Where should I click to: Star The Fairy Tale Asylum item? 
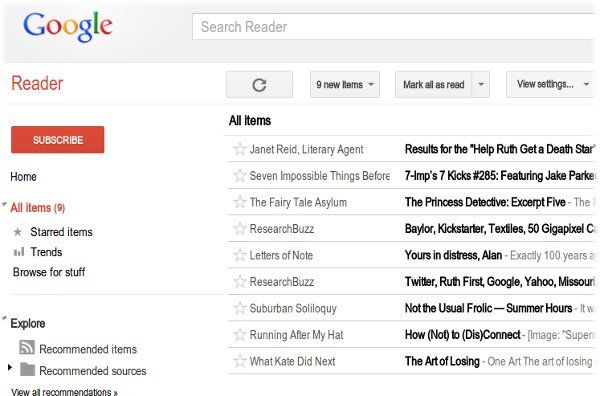pos(240,202)
